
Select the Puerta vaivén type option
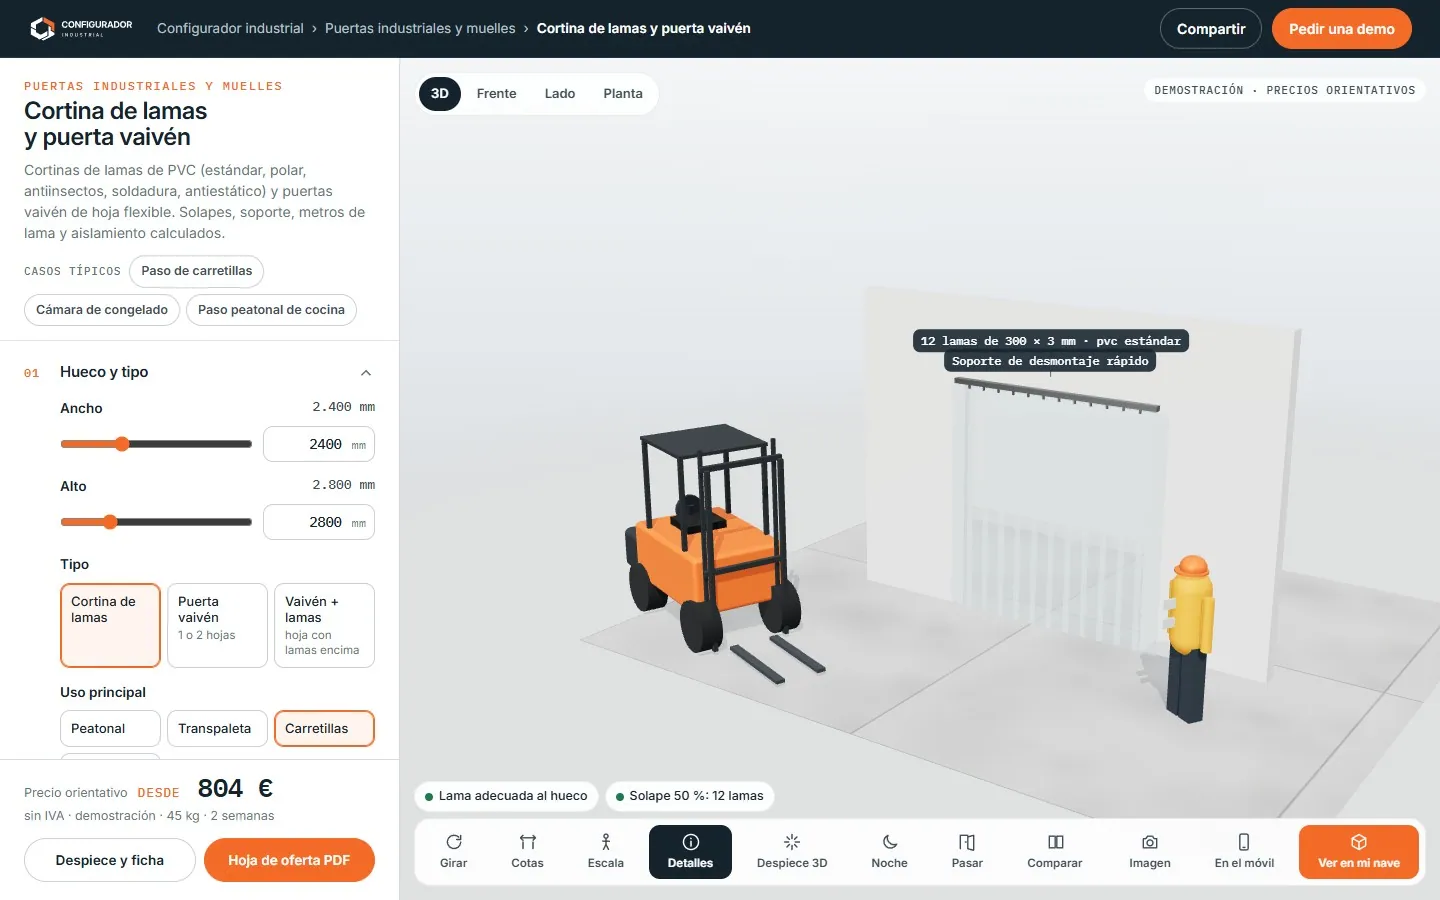217,625
